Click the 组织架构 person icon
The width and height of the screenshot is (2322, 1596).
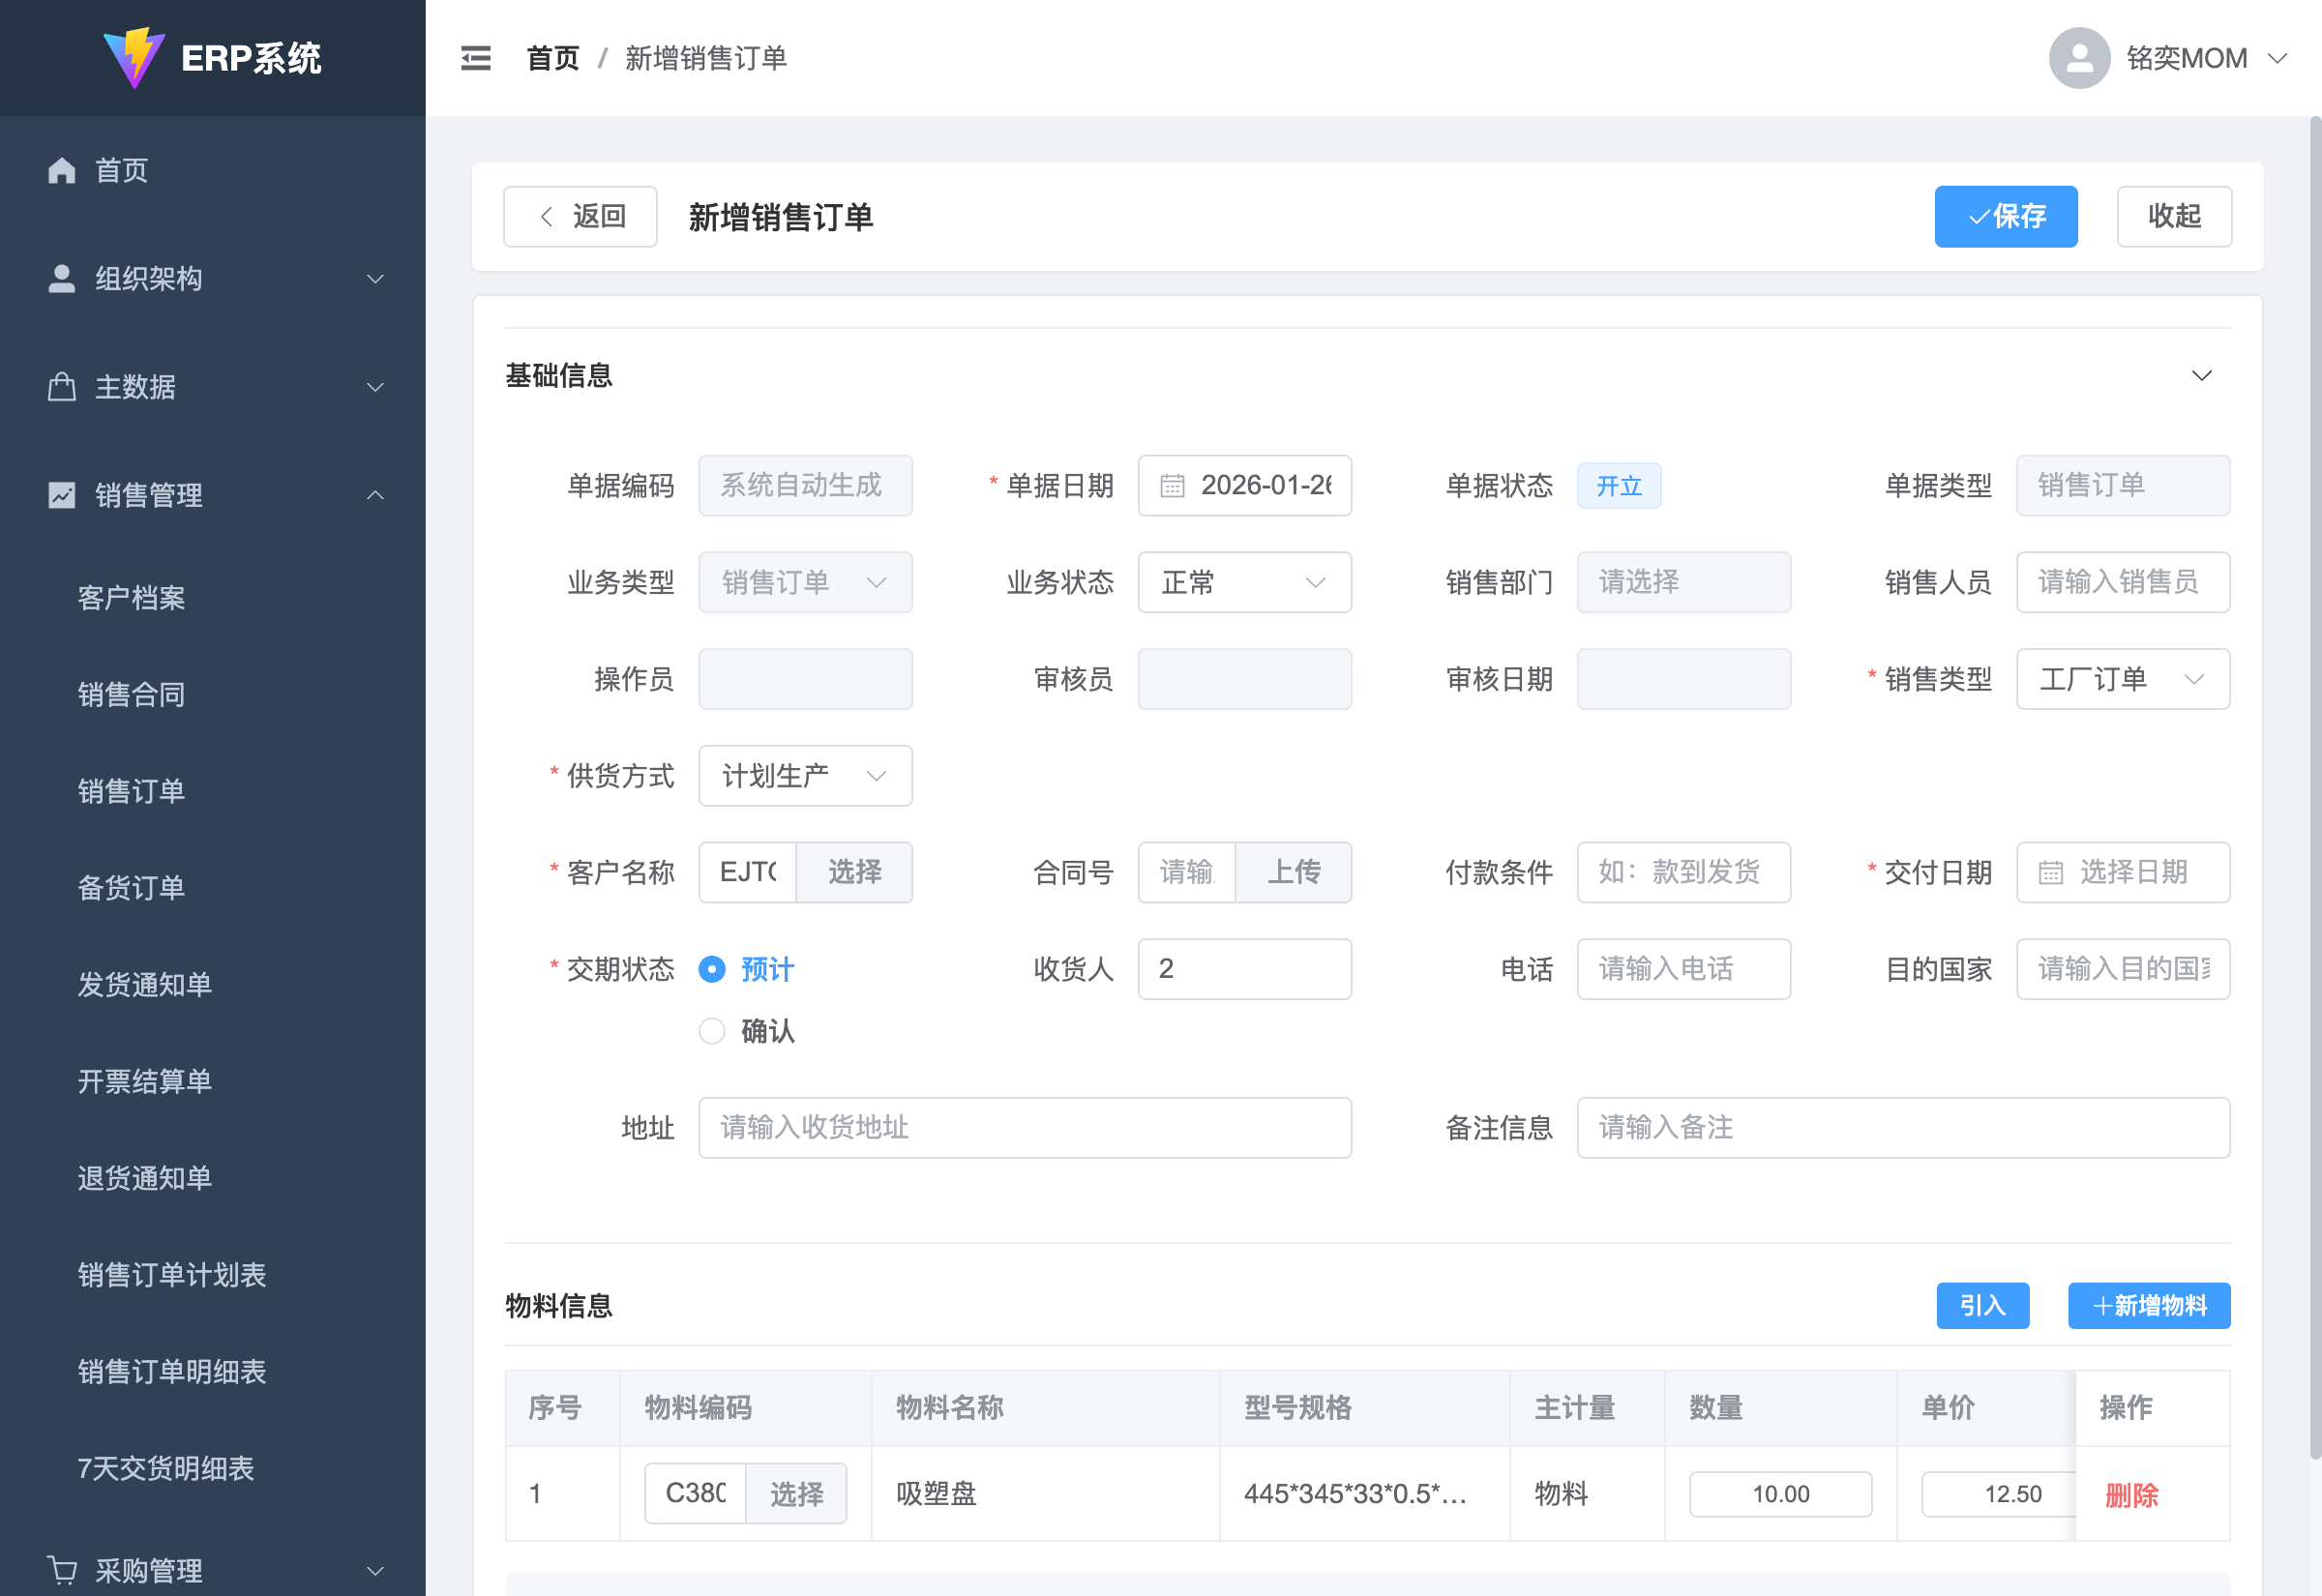point(62,279)
